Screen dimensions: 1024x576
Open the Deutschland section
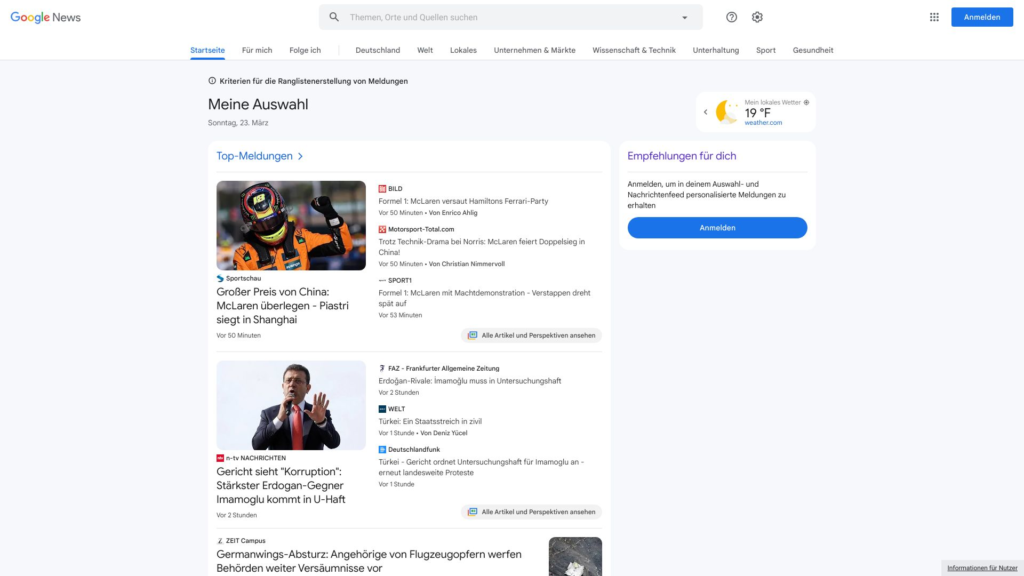click(377, 50)
